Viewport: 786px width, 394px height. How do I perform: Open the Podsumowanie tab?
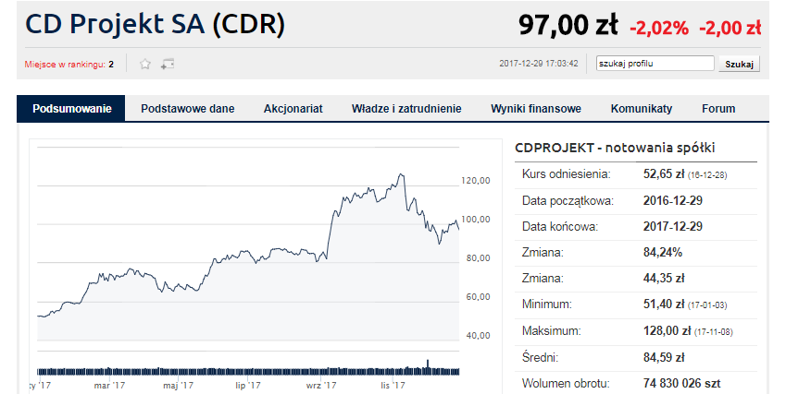tap(71, 108)
